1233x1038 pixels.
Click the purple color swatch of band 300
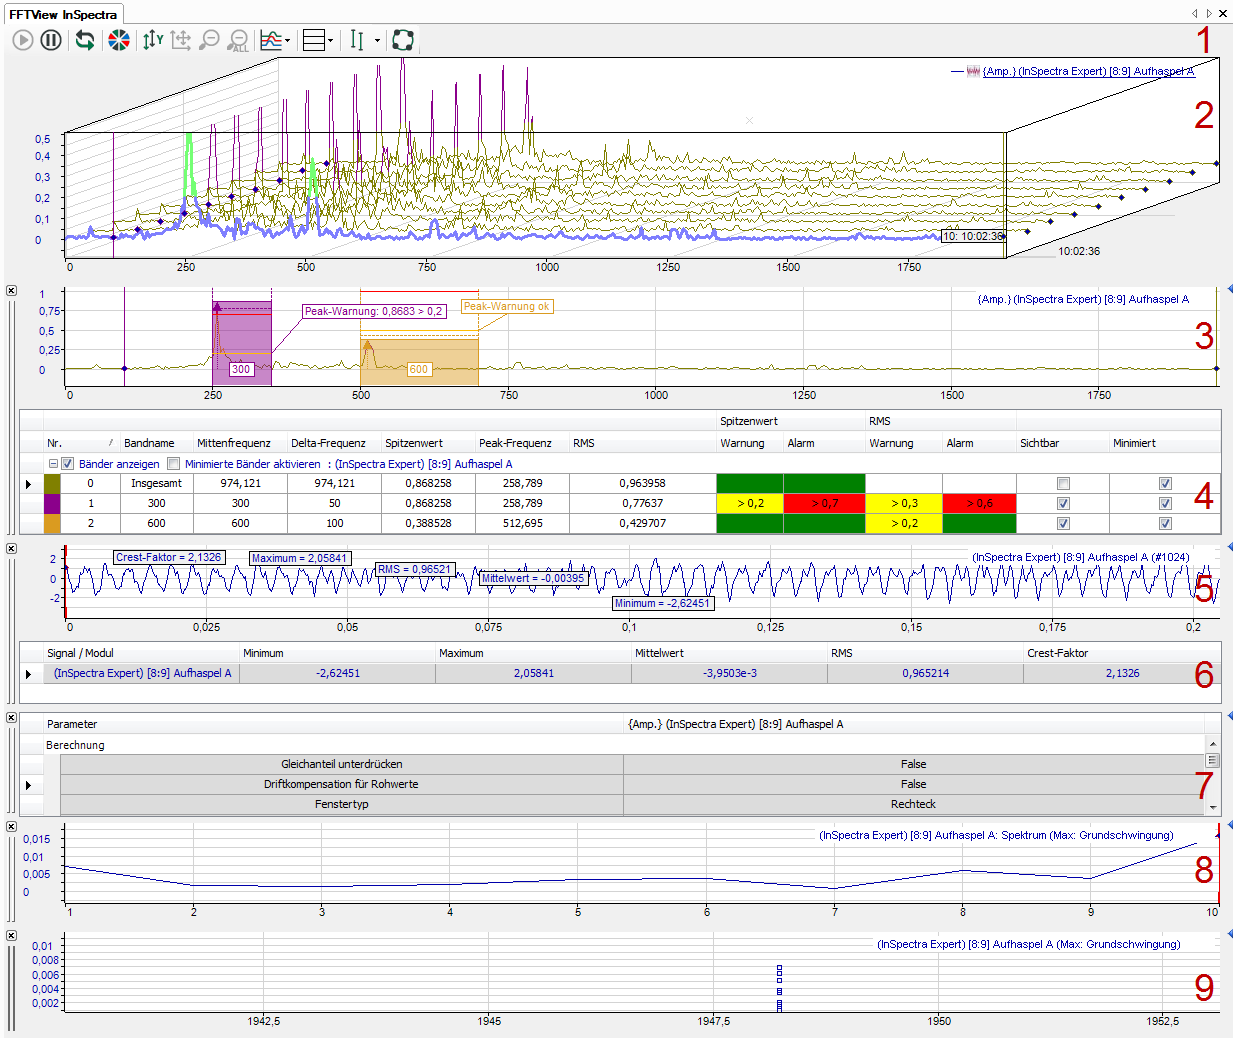coord(52,504)
